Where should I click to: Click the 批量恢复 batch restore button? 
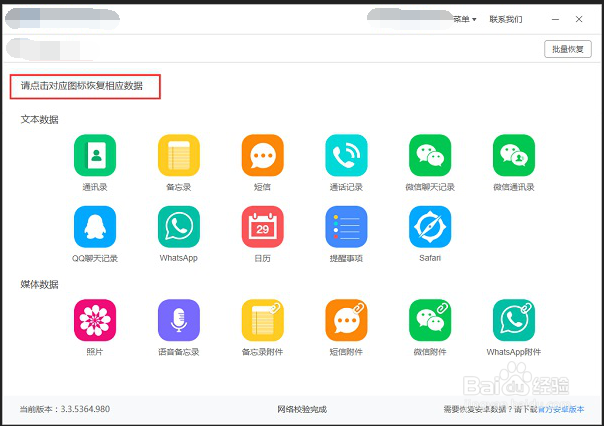(568, 49)
